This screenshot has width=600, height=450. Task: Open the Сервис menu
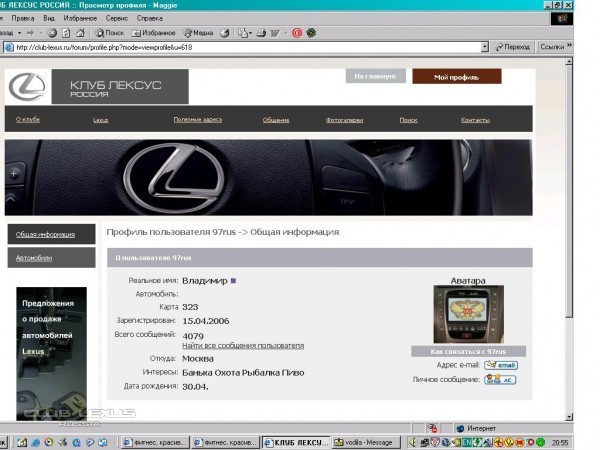coord(116,18)
